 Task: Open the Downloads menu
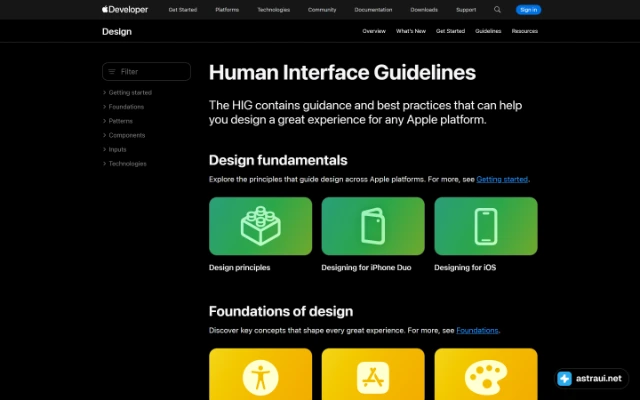(x=424, y=10)
